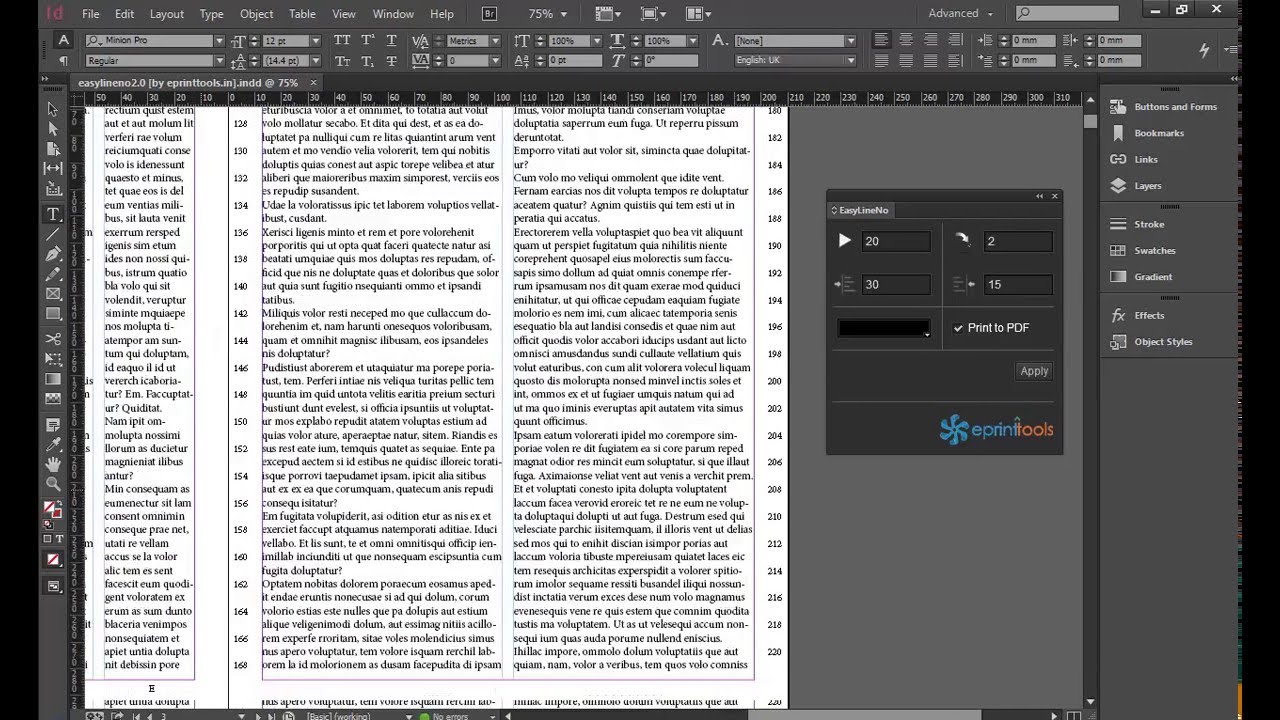Open Adobe Bridge with Br icon

[x=489, y=14]
